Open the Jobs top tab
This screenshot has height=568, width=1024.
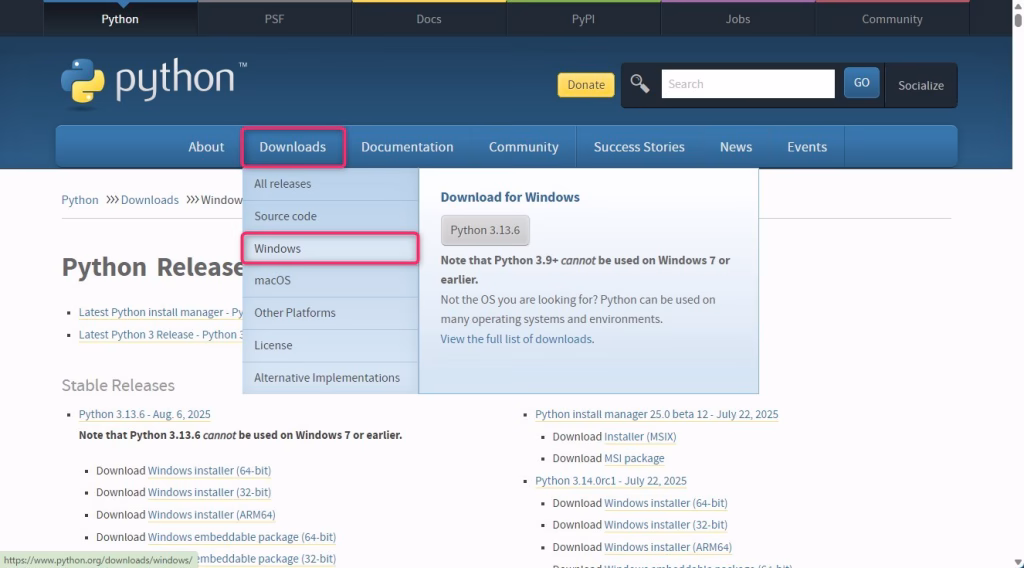tap(738, 19)
